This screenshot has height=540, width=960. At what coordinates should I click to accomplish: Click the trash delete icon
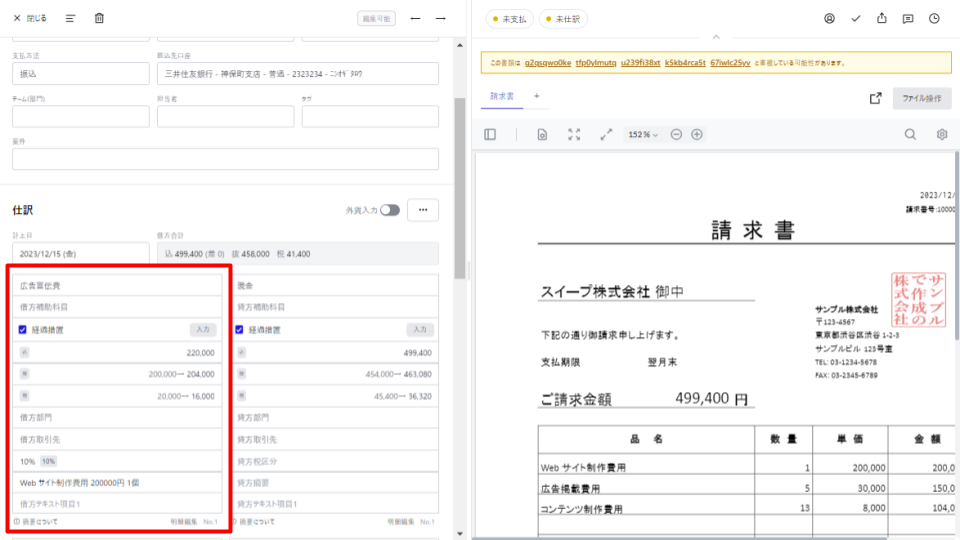click(99, 18)
